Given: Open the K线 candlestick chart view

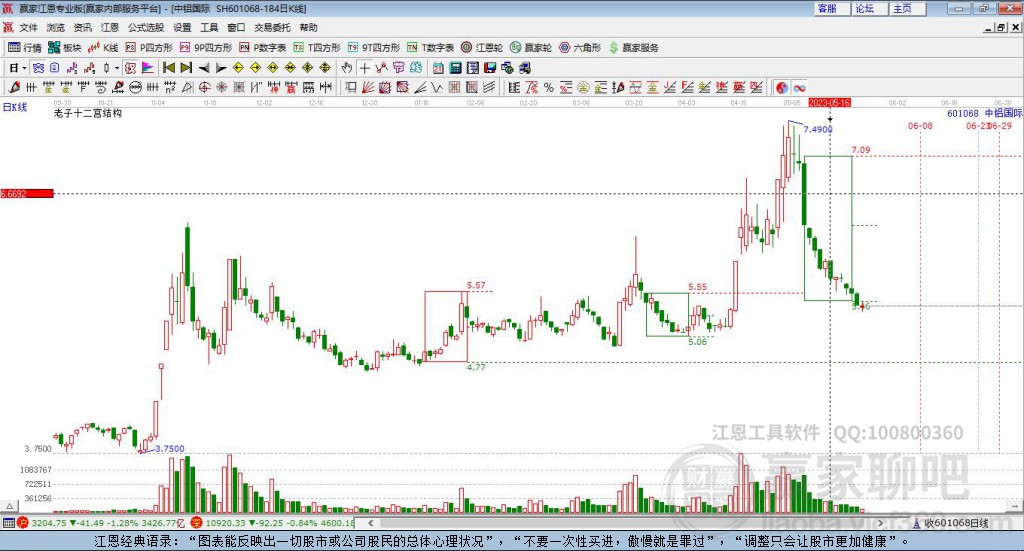Looking at the screenshot, I should click(103, 48).
